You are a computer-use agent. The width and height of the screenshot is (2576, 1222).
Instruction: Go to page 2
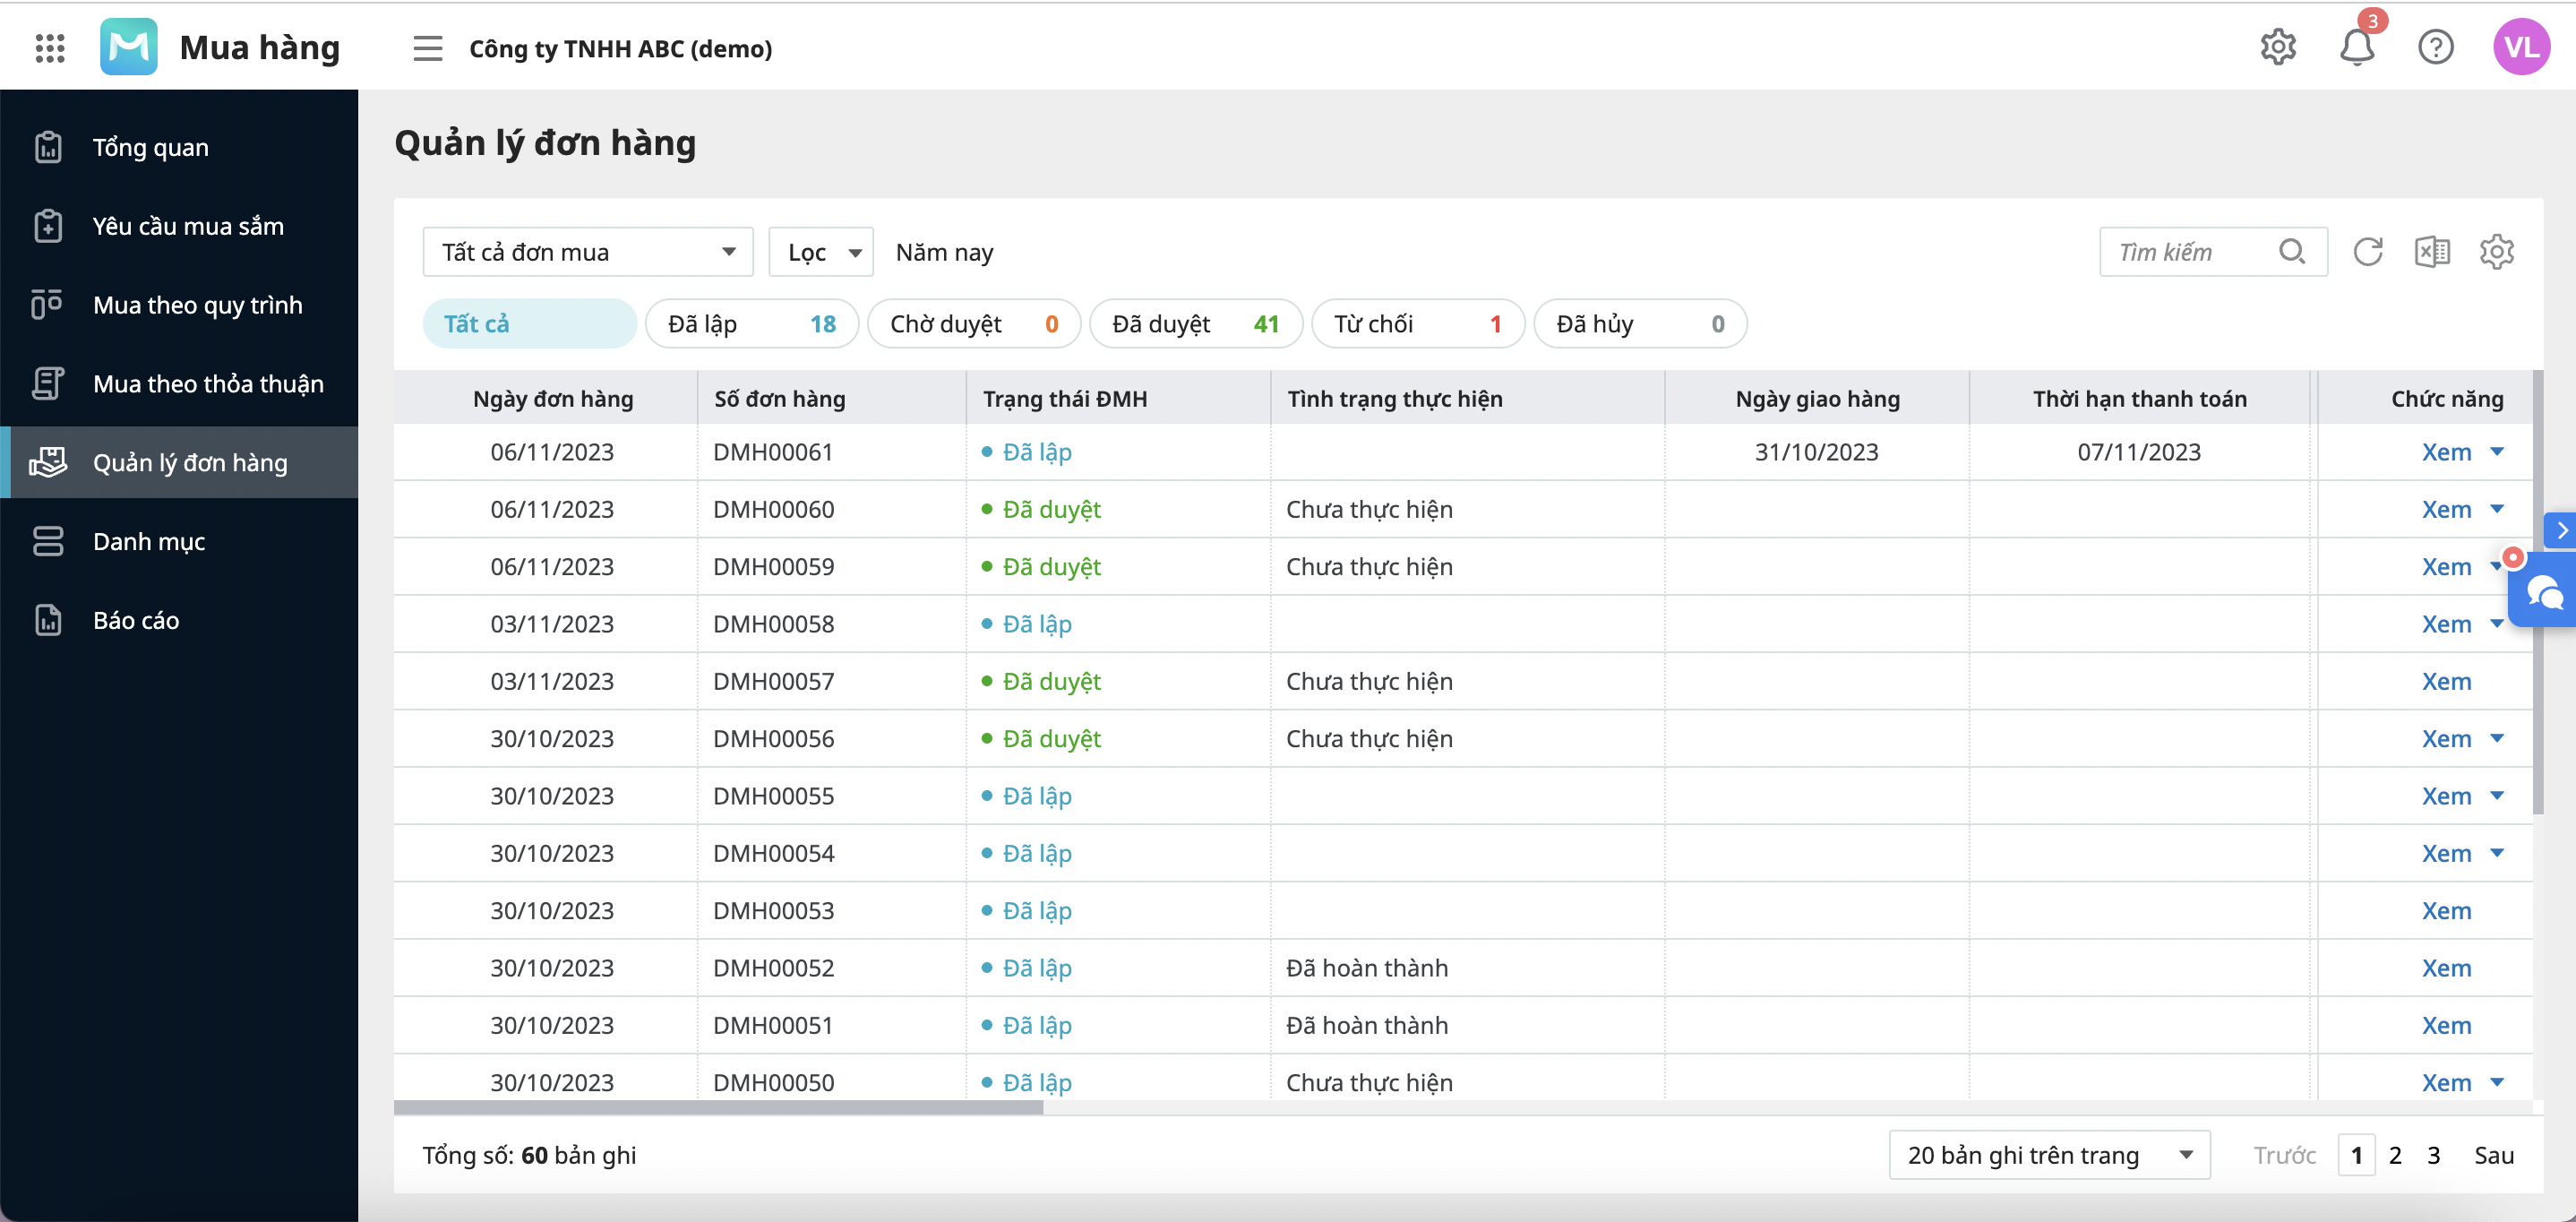tap(2394, 1156)
